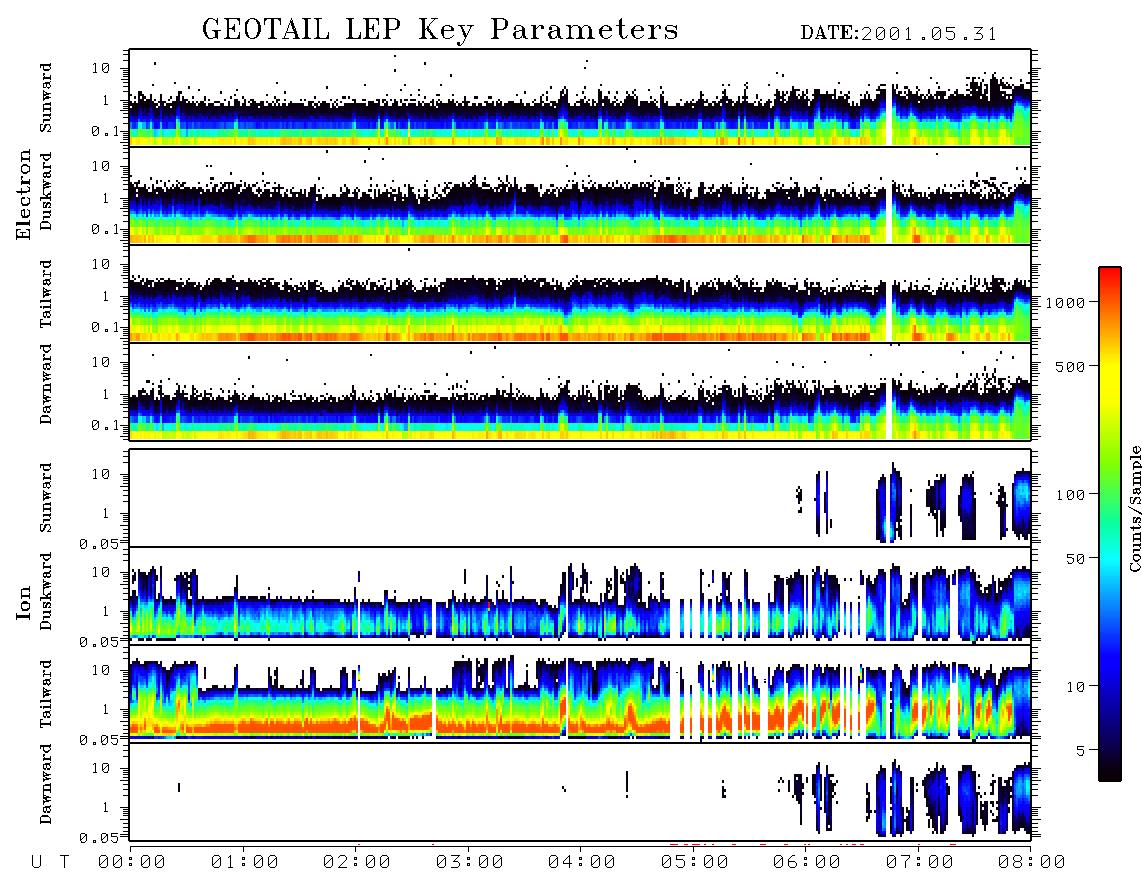Click the color bar '5' tick label
Screen dimensions: 1142x880
tap(1081, 750)
